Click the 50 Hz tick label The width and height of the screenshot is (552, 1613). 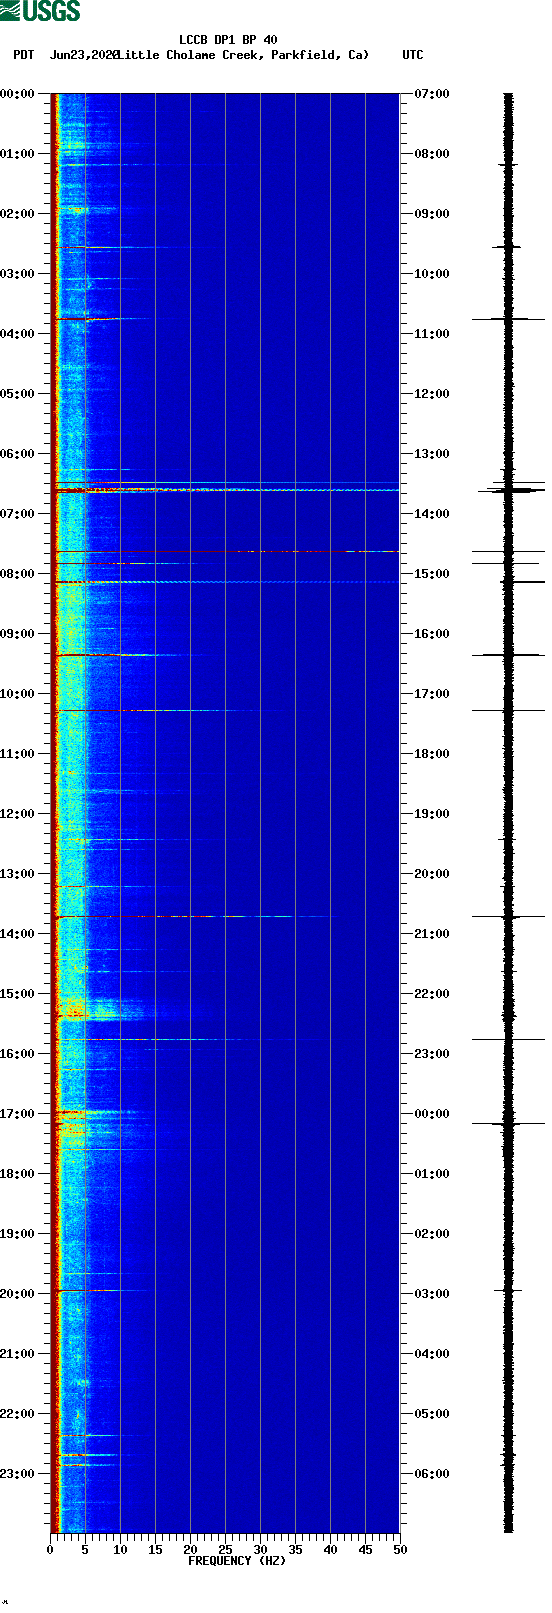400,1550
